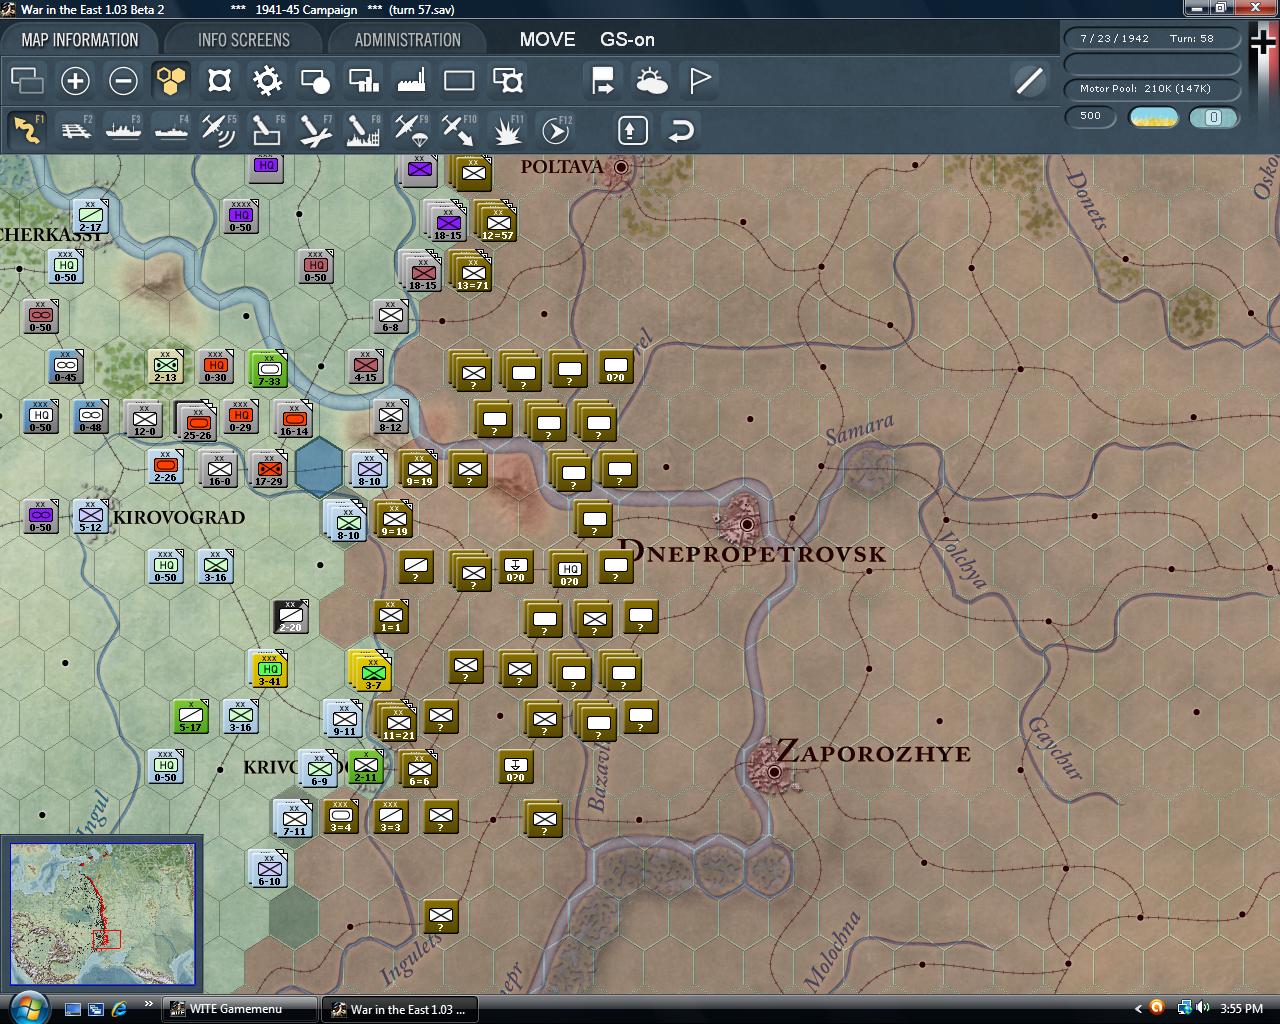Toggle the hex grid display
Image resolution: width=1280 pixels, height=1024 pixels.
171,80
